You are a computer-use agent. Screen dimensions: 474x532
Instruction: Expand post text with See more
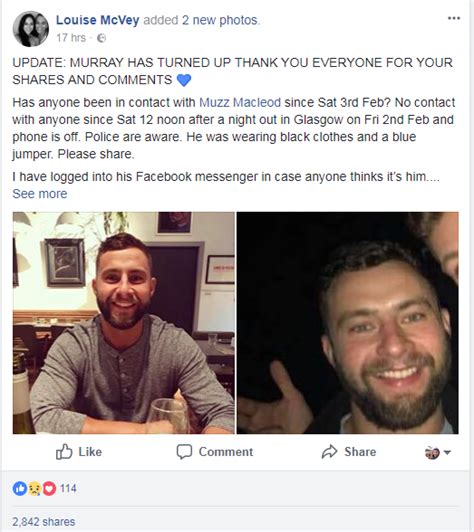(40, 194)
